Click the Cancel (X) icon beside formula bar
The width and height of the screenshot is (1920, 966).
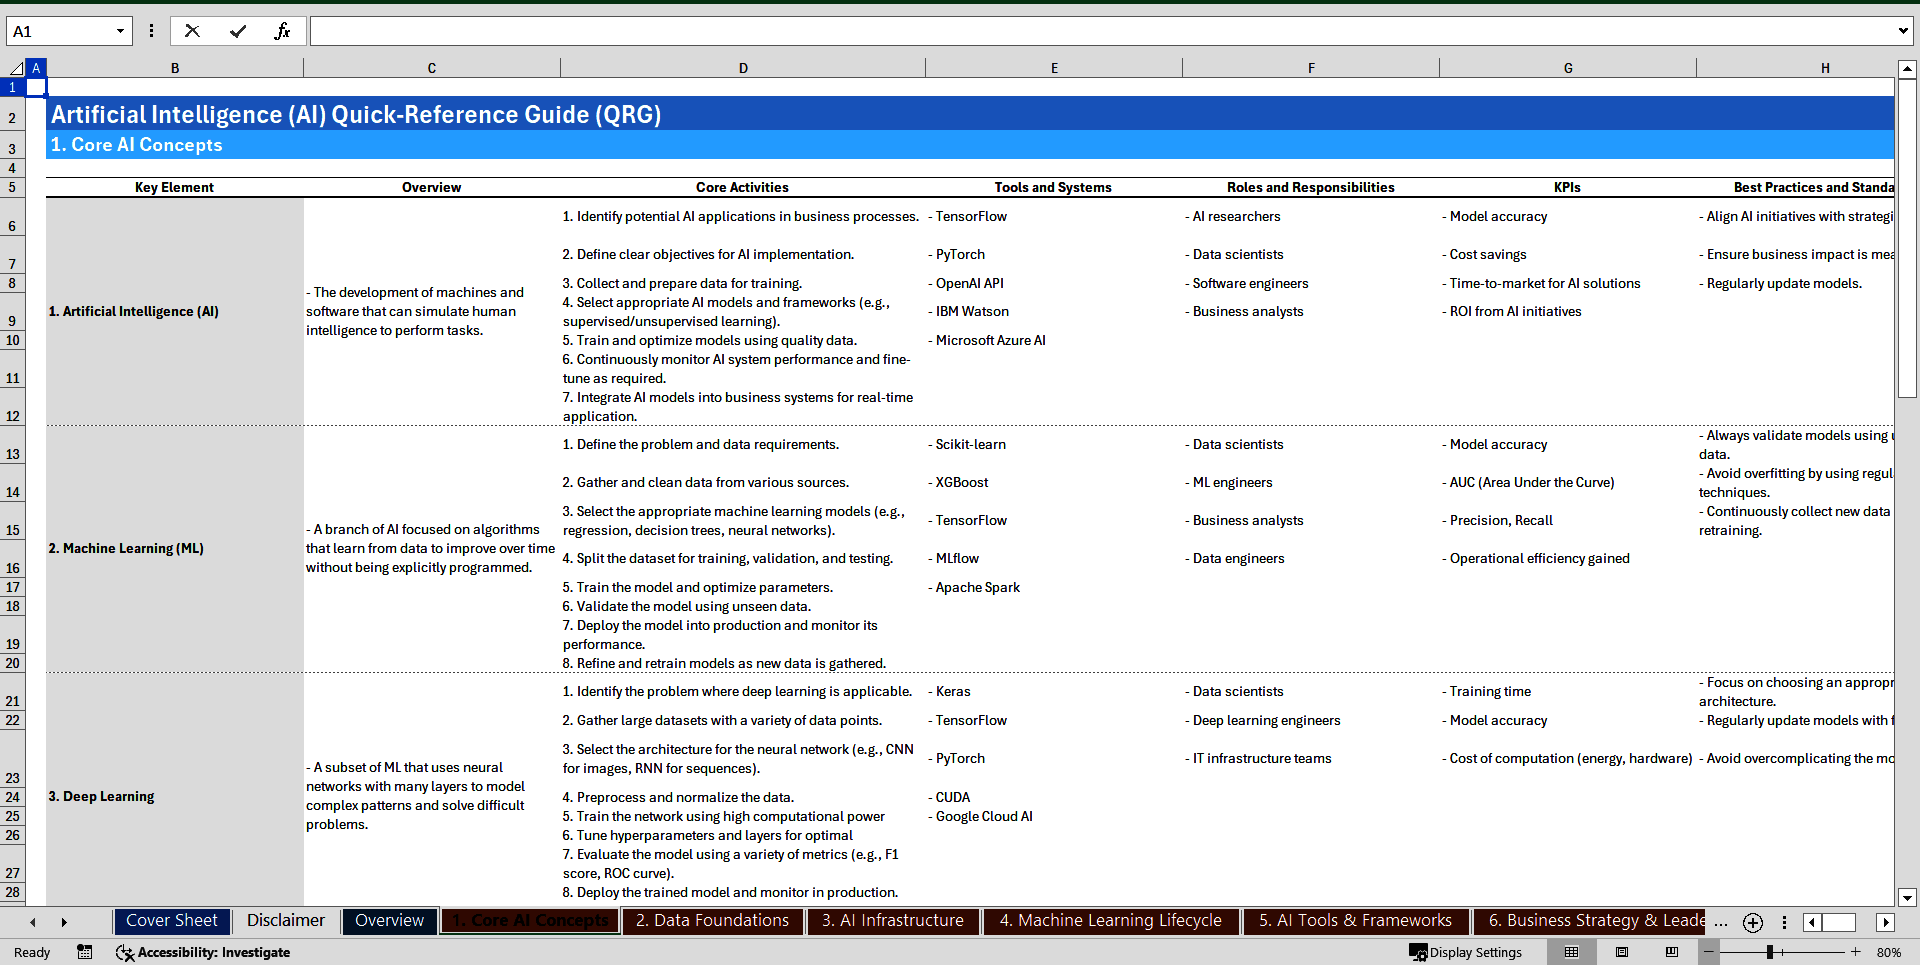click(x=192, y=31)
